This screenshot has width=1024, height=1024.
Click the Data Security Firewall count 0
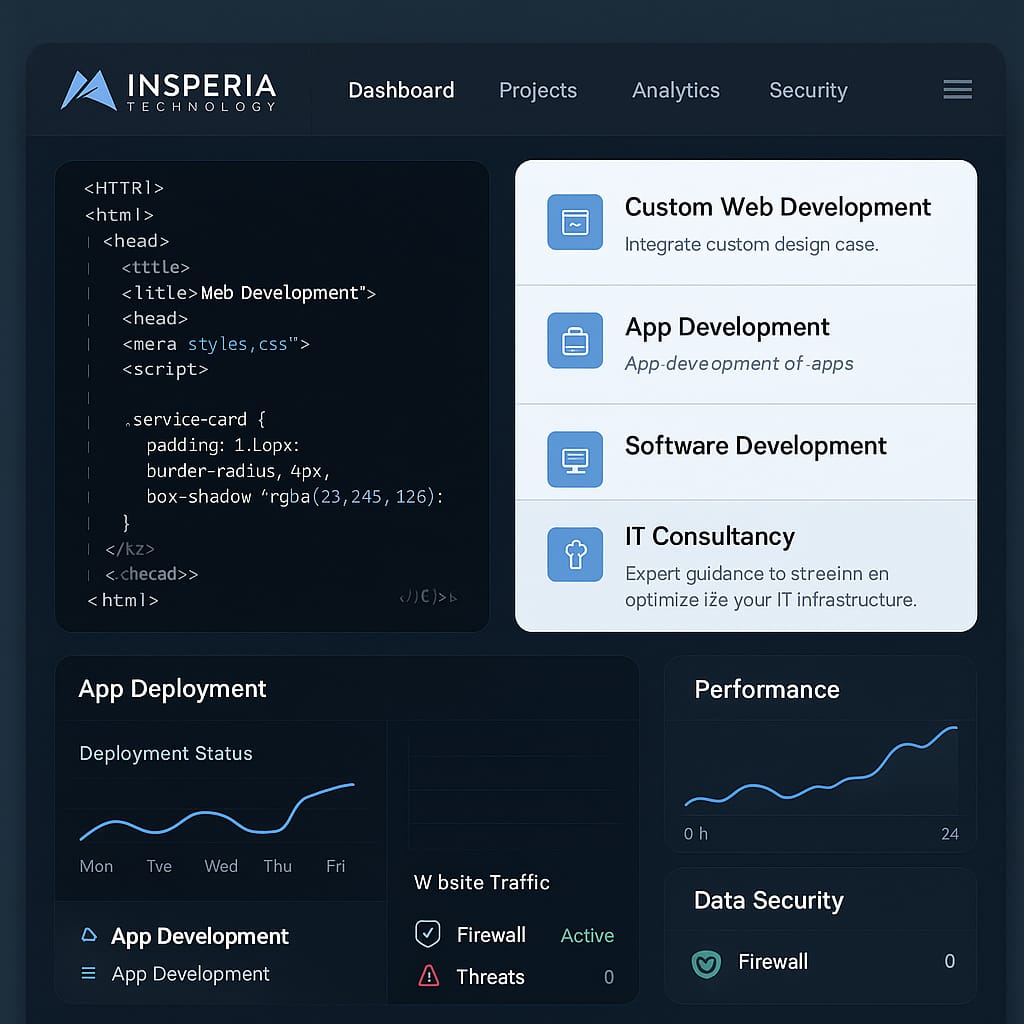(x=950, y=961)
